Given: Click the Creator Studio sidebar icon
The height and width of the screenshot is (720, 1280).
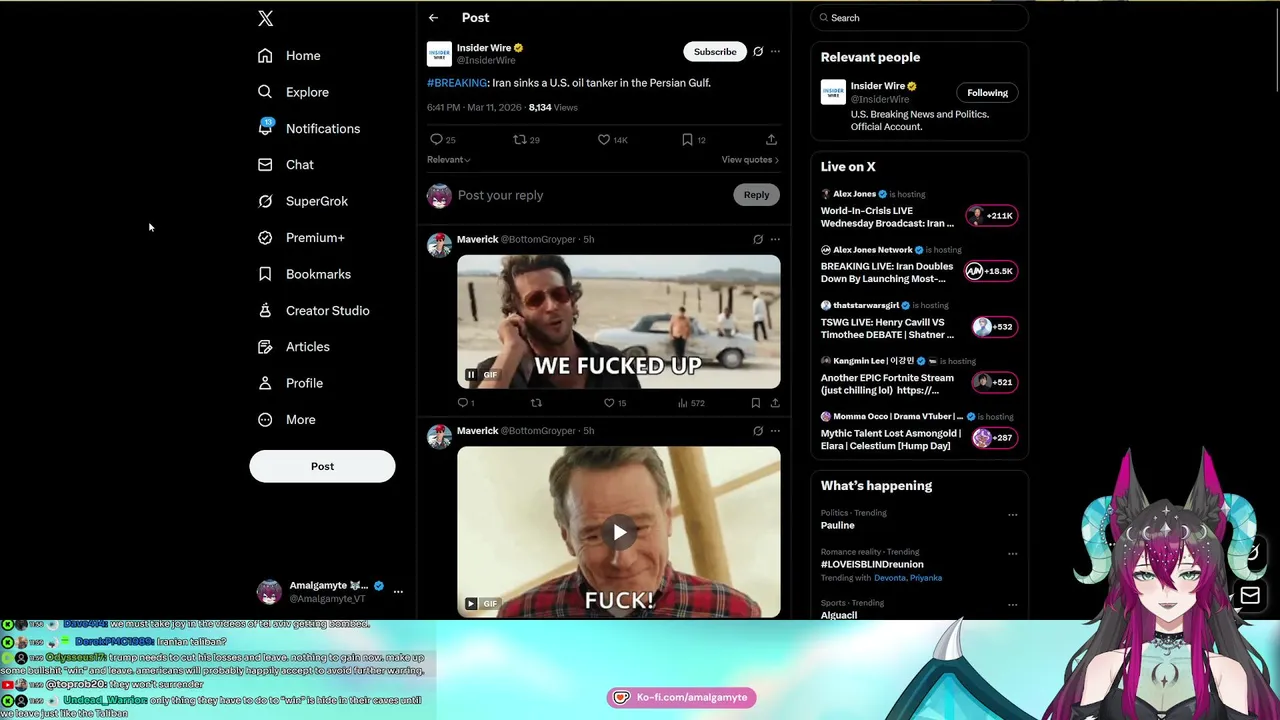Looking at the screenshot, I should pos(265,310).
